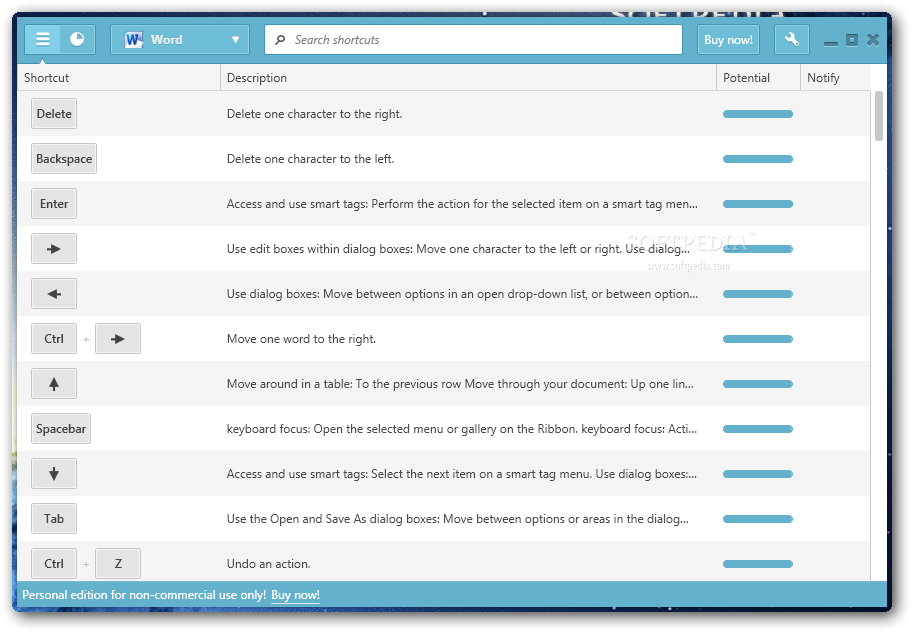The height and width of the screenshot is (632, 912).
Task: Open settings with the wrench icon
Action: 792,40
